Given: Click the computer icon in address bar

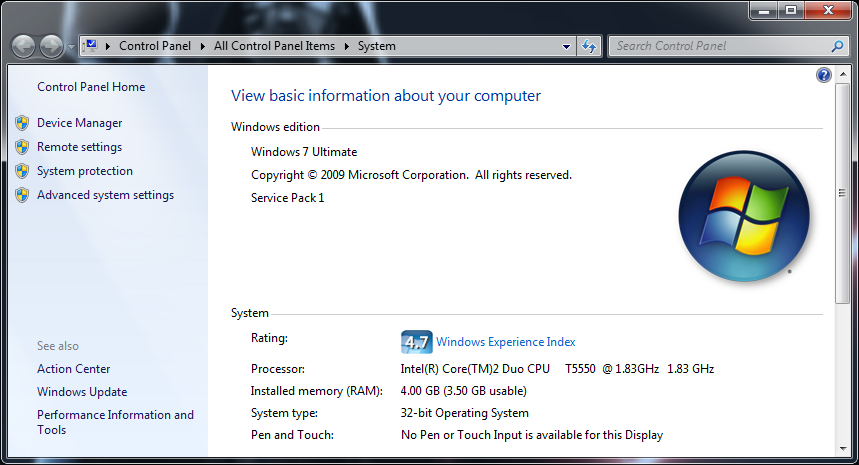Looking at the screenshot, I should (x=91, y=46).
